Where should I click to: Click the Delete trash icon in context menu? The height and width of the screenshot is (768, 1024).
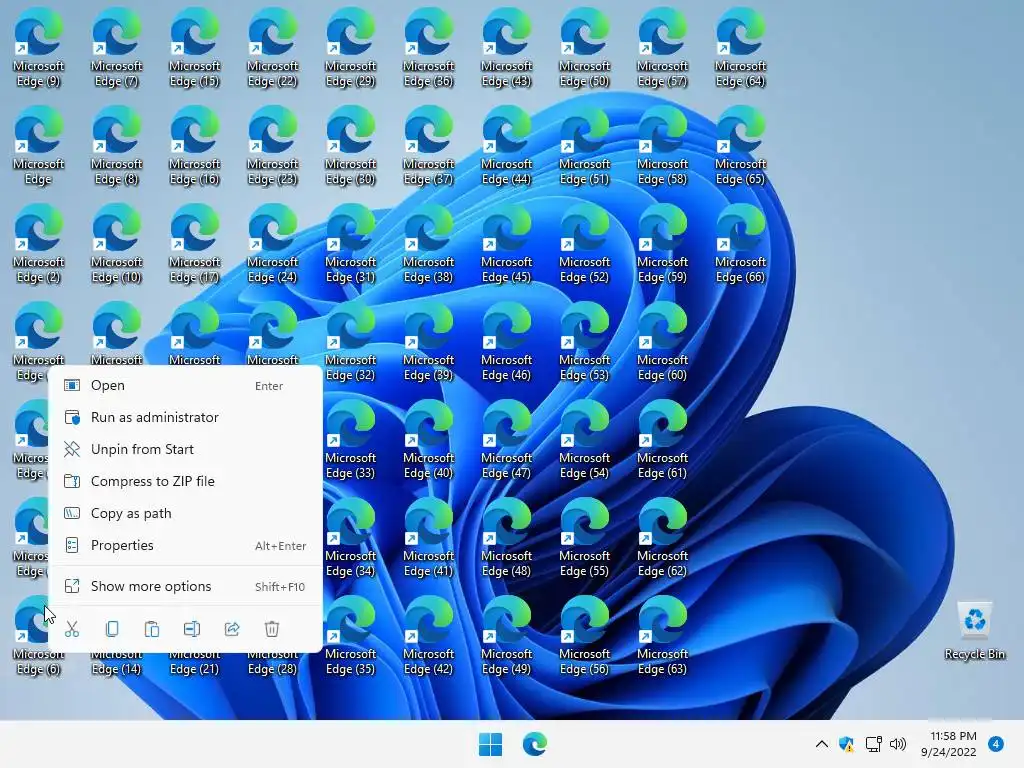point(272,629)
